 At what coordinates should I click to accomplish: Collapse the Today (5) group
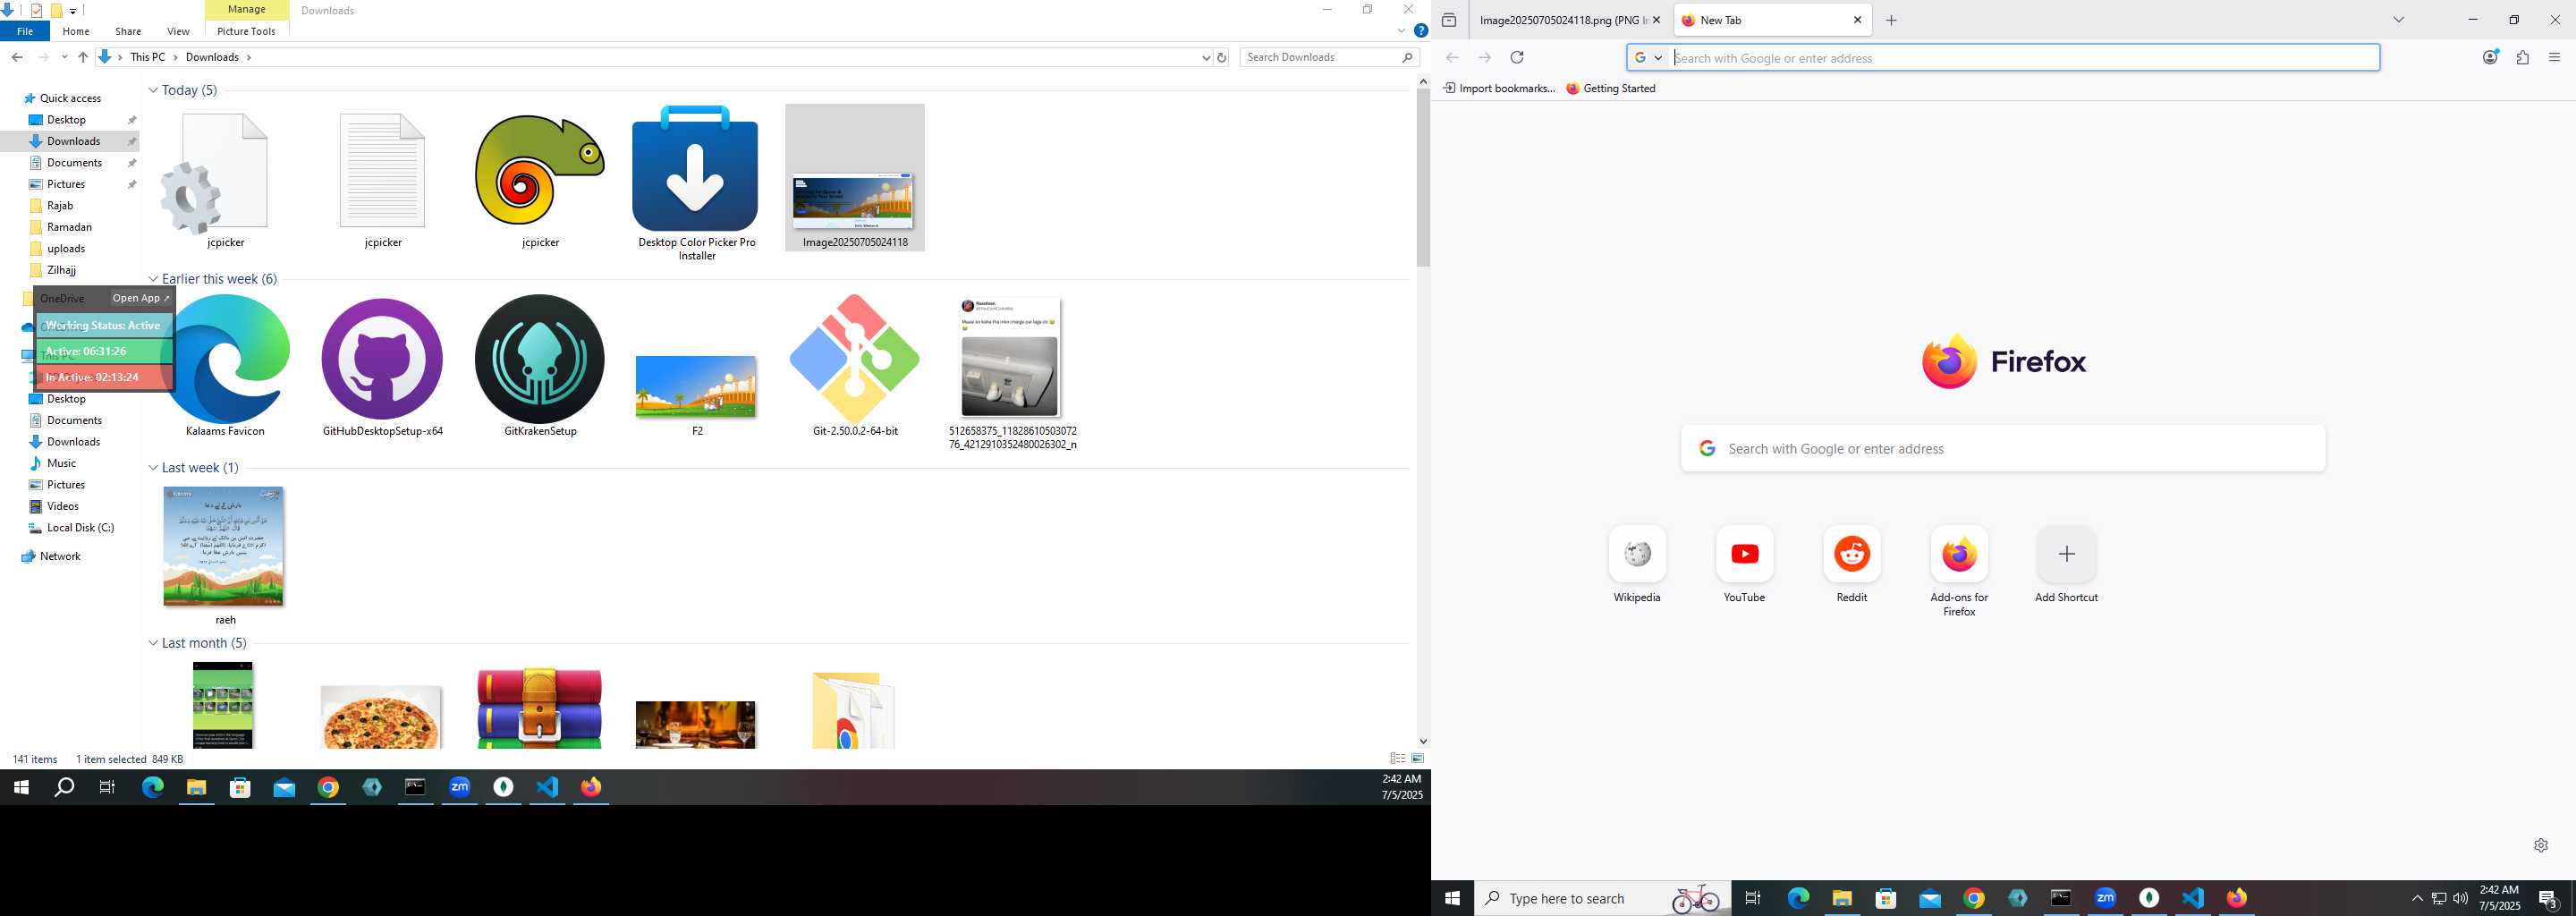tap(153, 90)
